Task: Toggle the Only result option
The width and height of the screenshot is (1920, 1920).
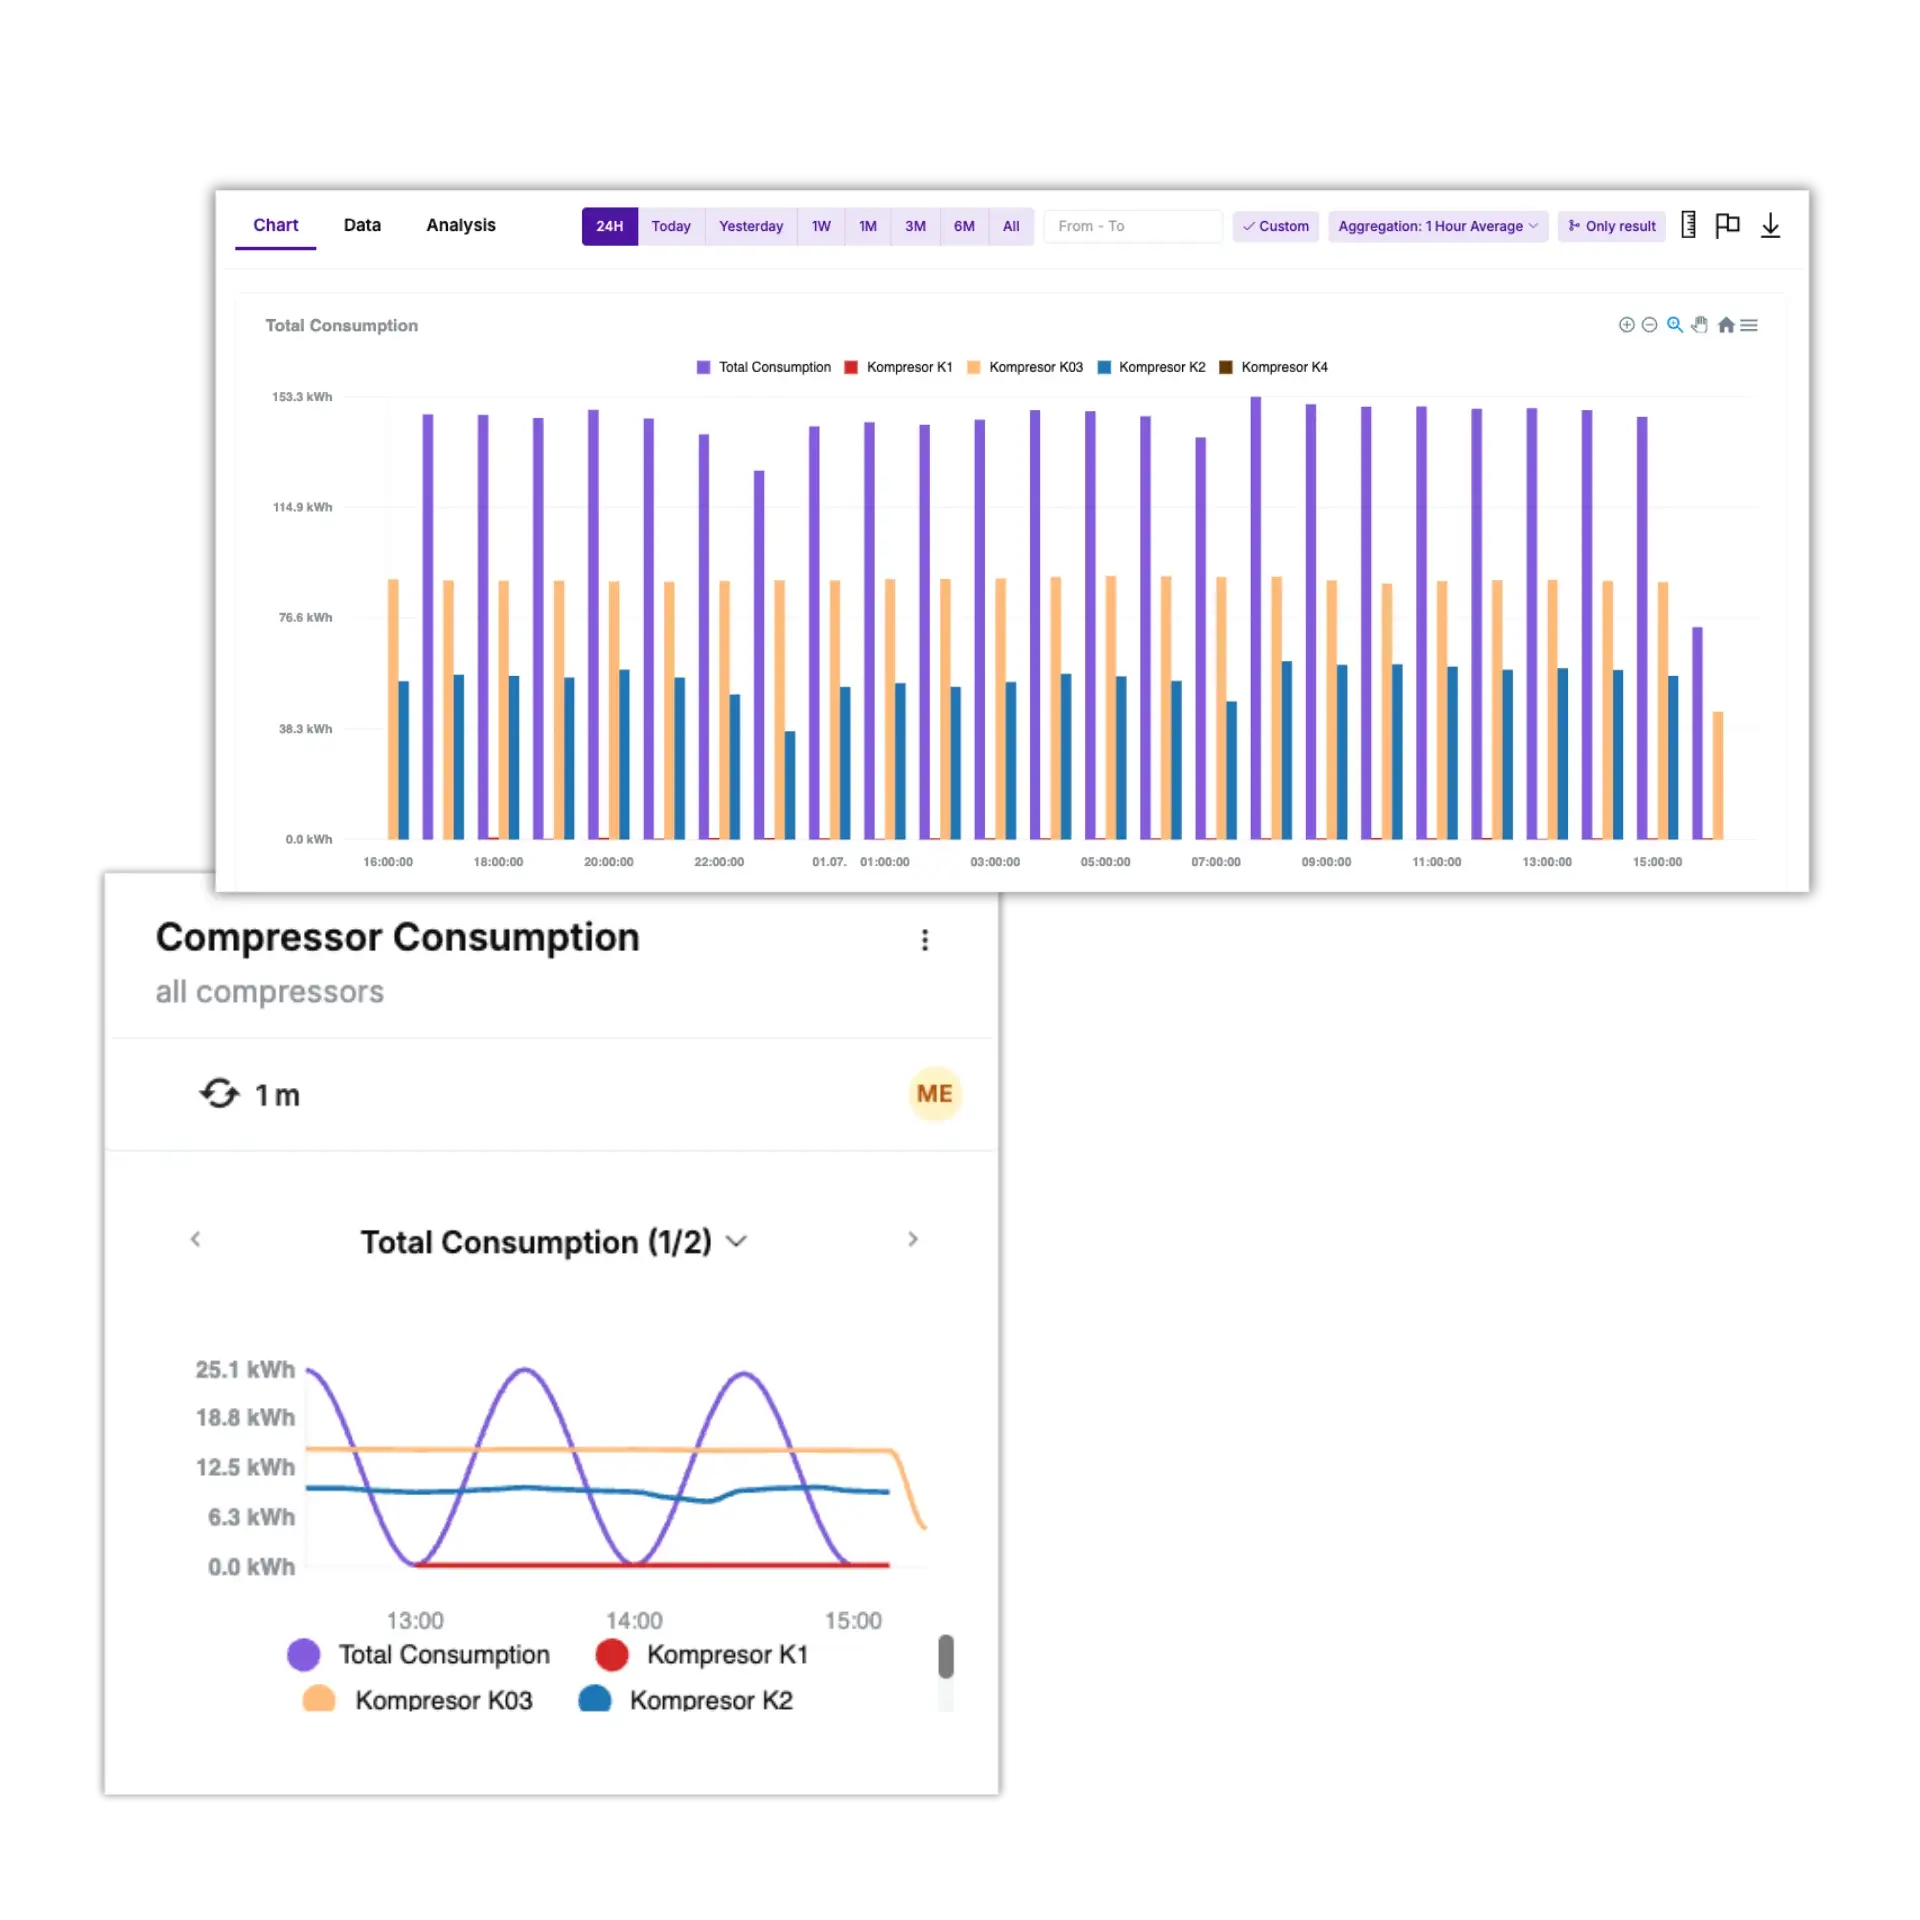Action: [x=1611, y=226]
